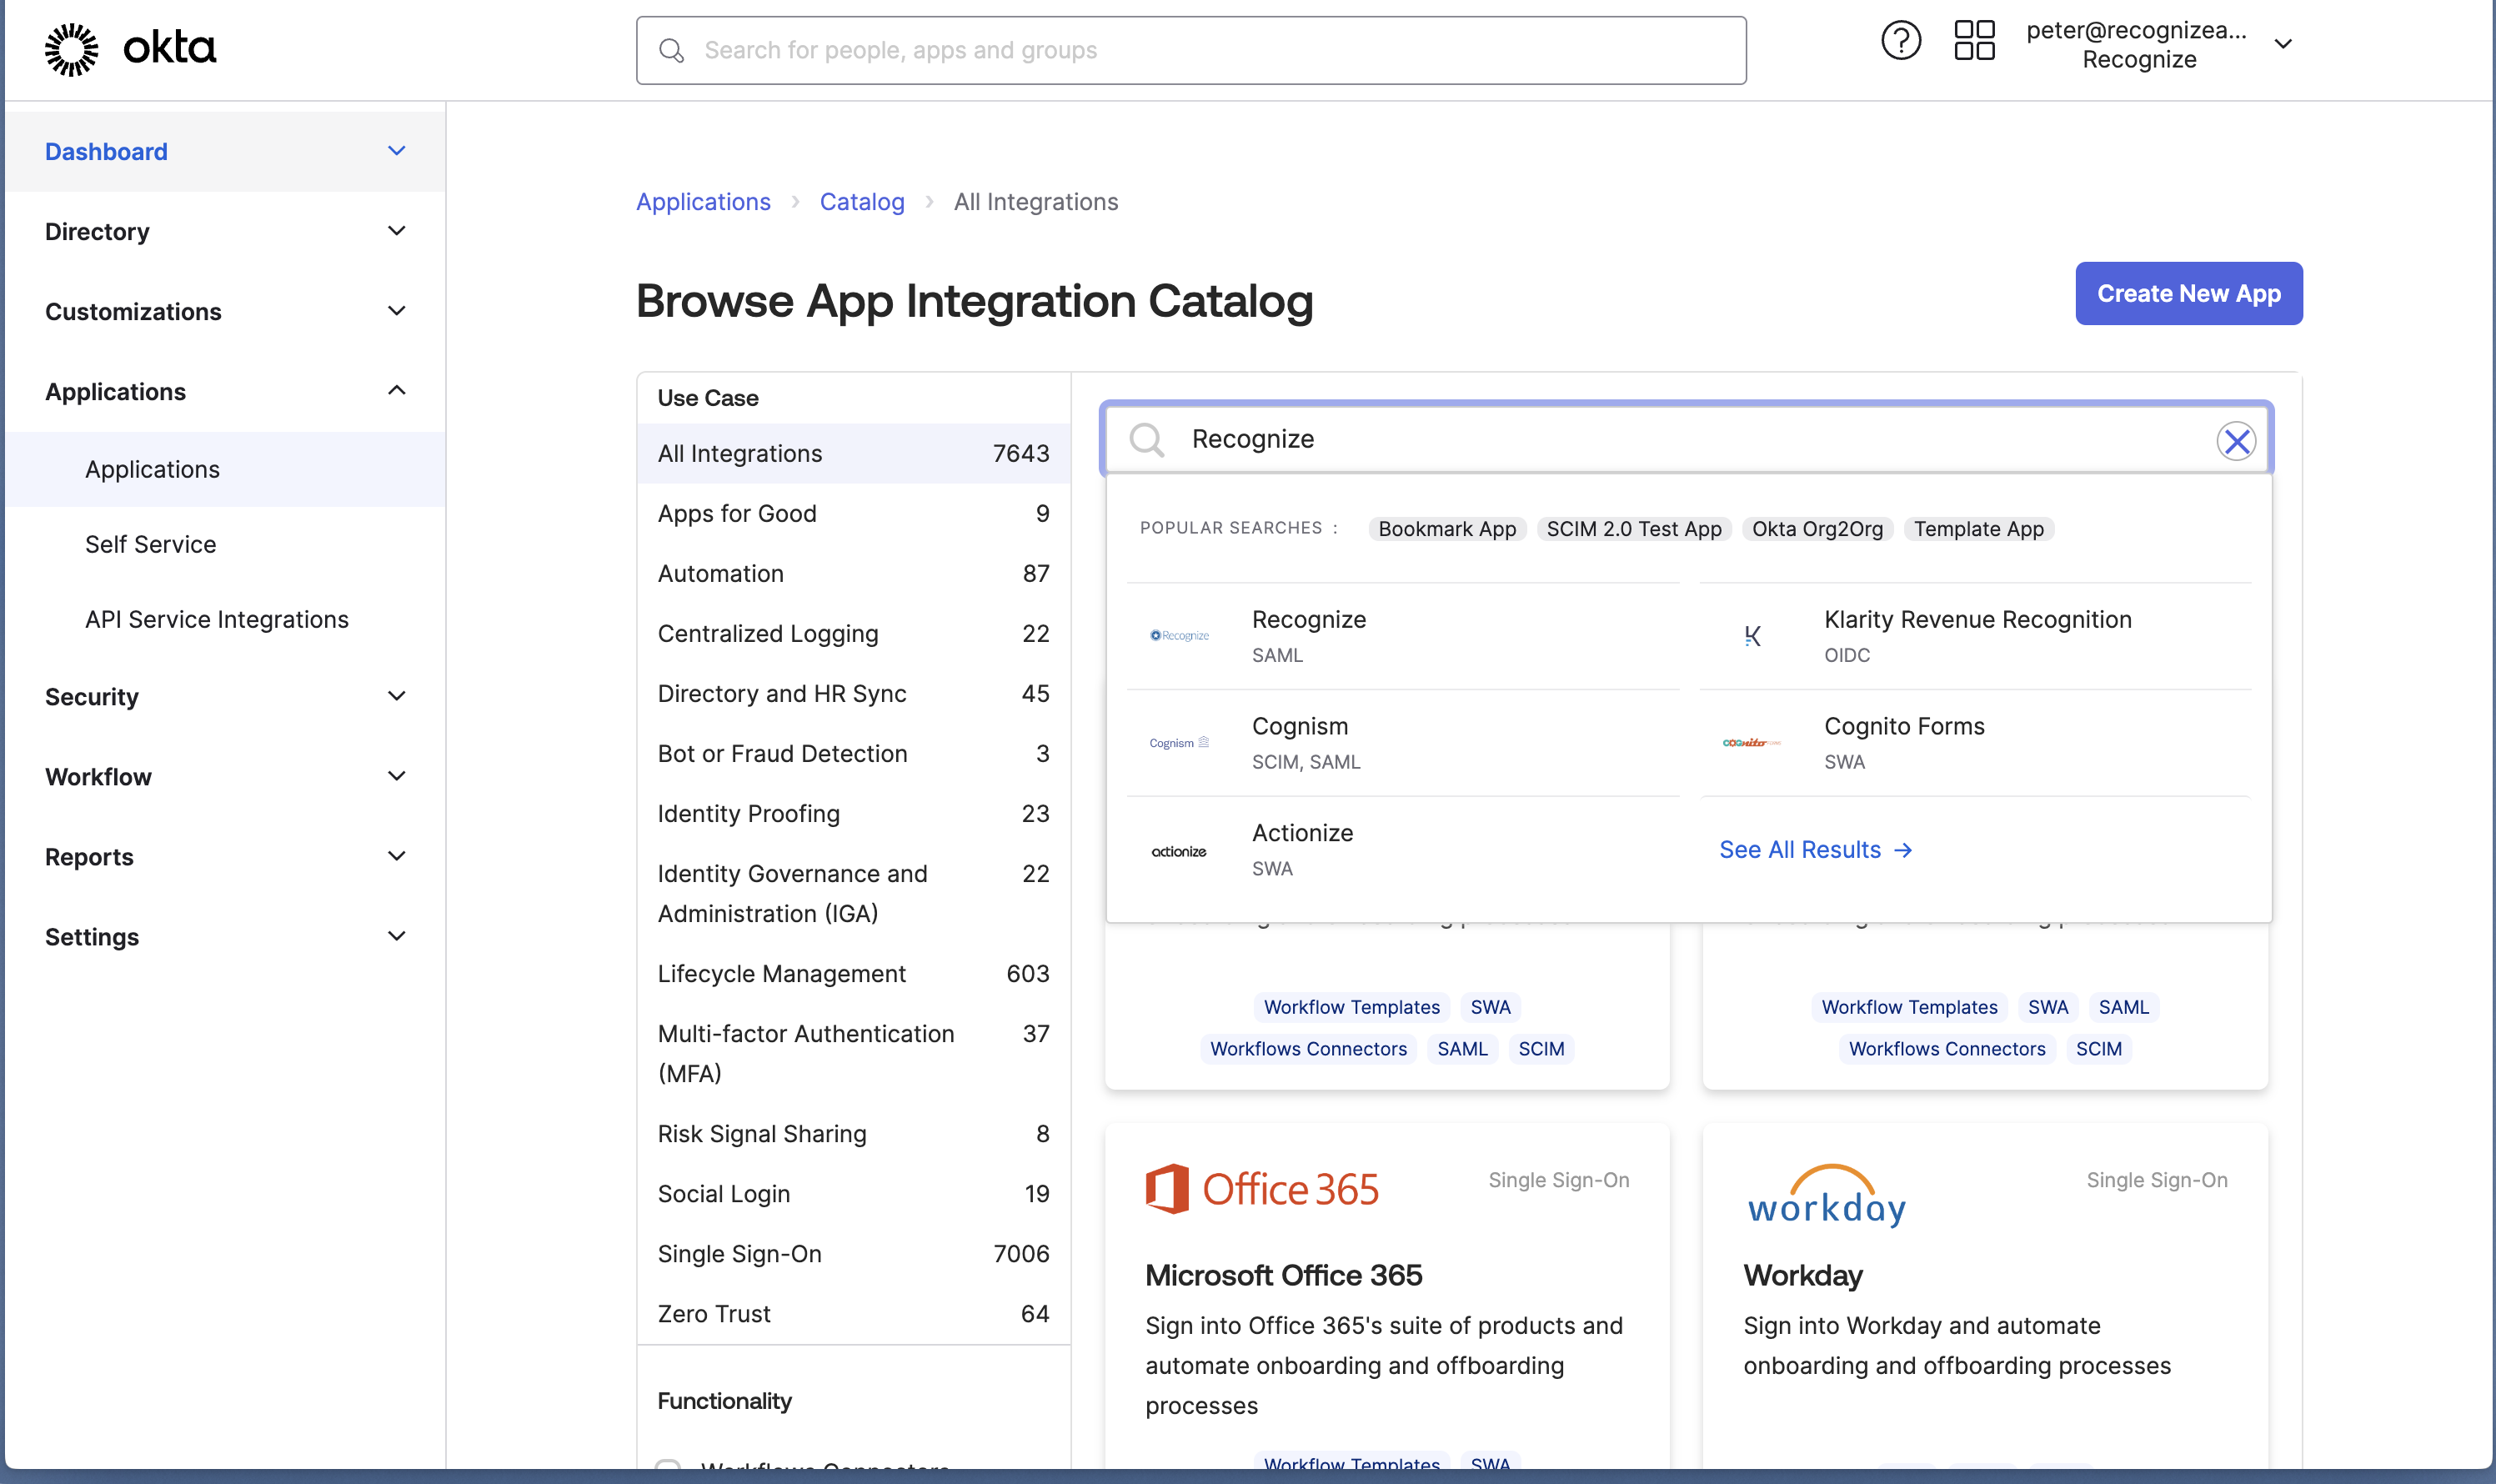
Task: Select Okta Org2Org popular search
Action: pyautogui.click(x=1817, y=528)
